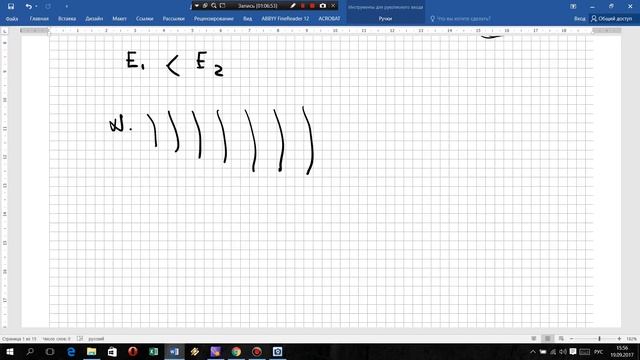This screenshot has width=640, height=360.
Task: Pause the screen recording
Action: tap(303, 6)
